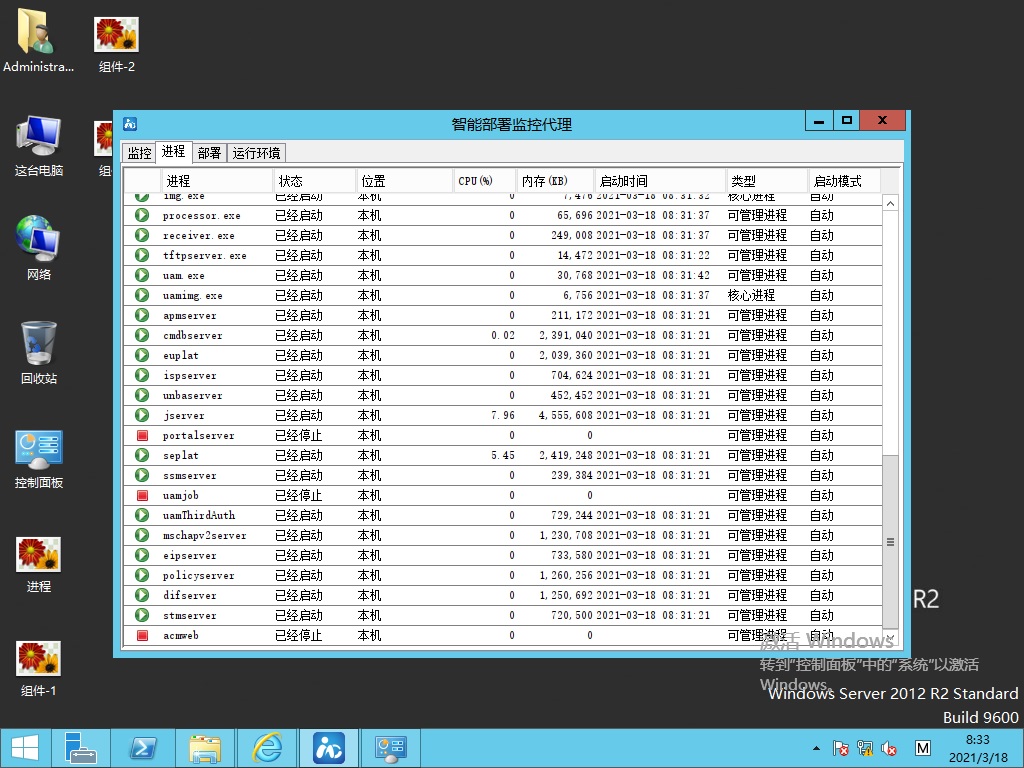Select the 控制面板 desktop icon
1024x768 pixels.
click(x=39, y=459)
